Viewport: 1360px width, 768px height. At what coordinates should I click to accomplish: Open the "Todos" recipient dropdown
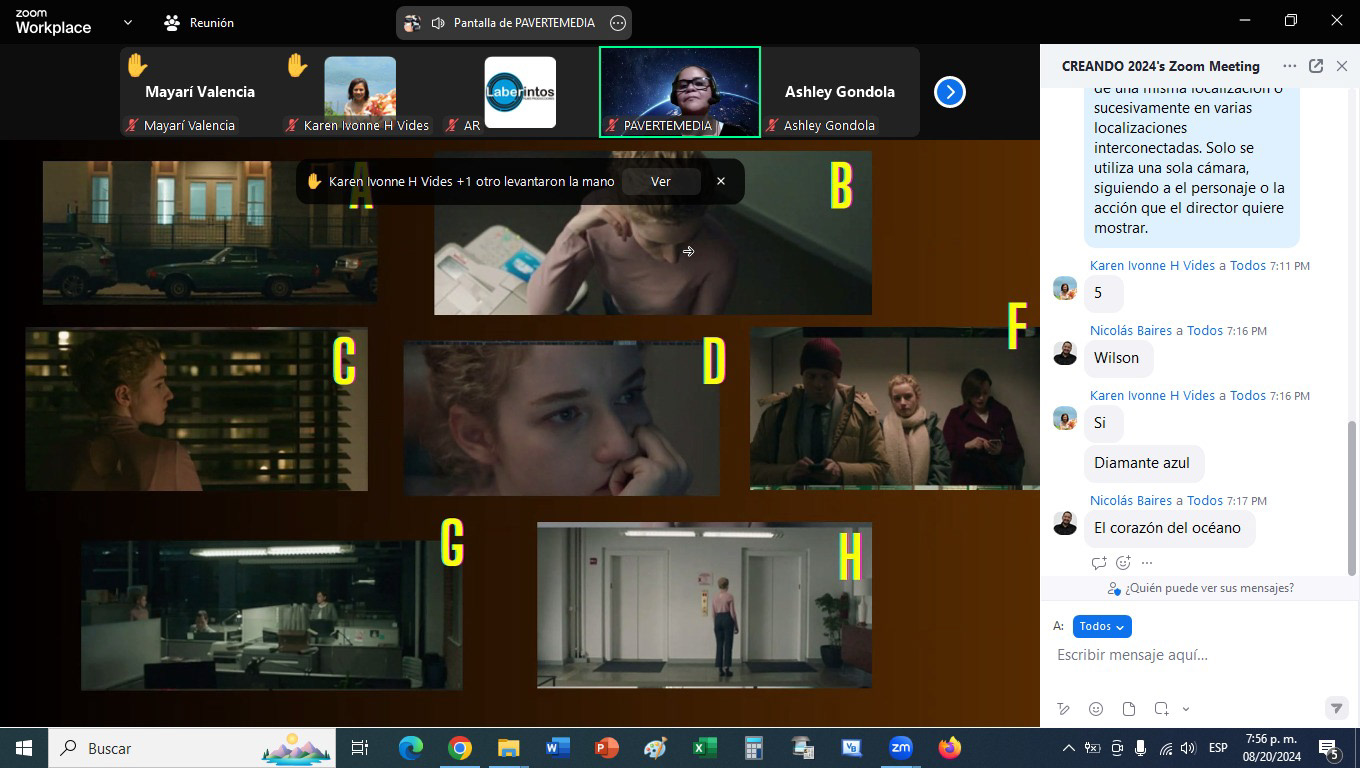click(x=1101, y=626)
